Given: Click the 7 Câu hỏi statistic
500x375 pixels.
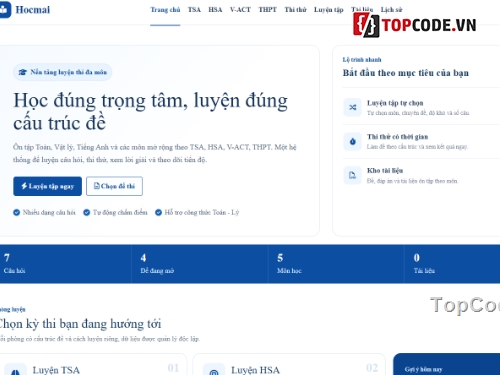Looking at the screenshot, I should (65, 264).
